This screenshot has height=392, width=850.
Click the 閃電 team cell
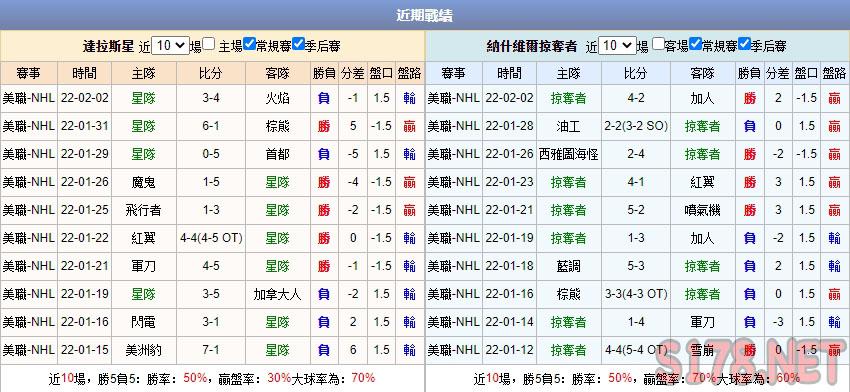[x=144, y=322]
